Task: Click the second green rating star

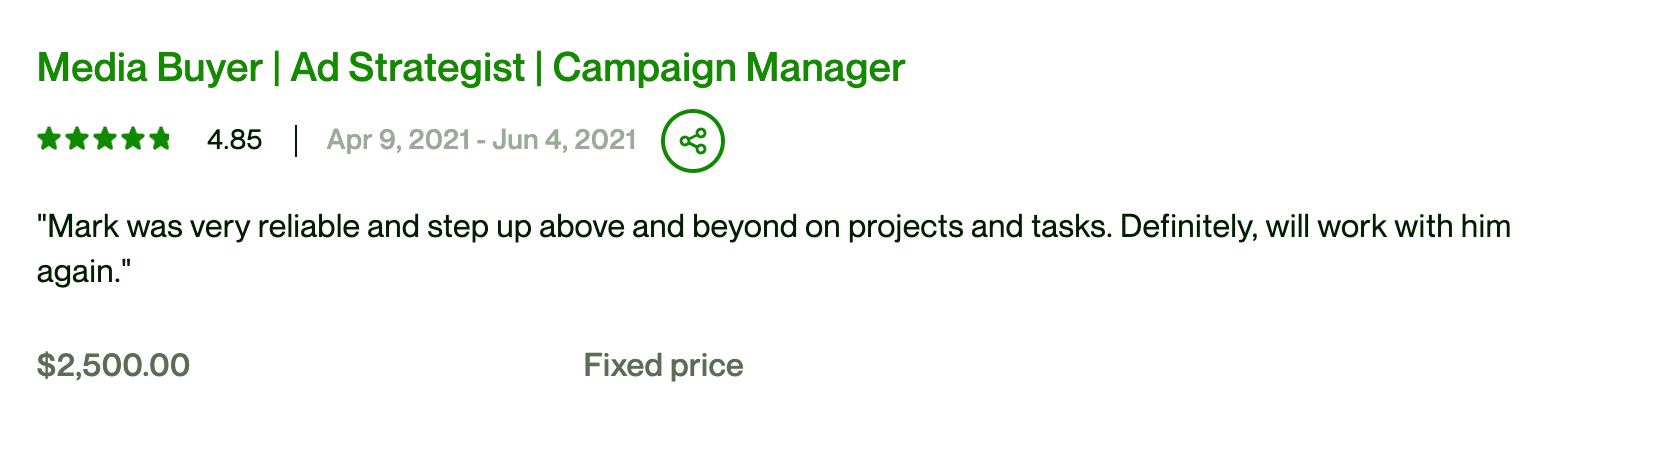Action: point(76,139)
